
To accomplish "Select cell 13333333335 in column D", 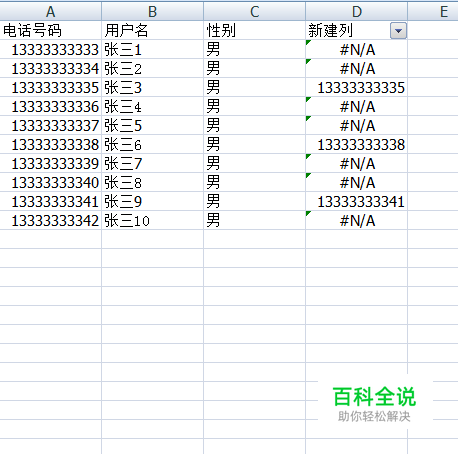I will tap(357, 88).
